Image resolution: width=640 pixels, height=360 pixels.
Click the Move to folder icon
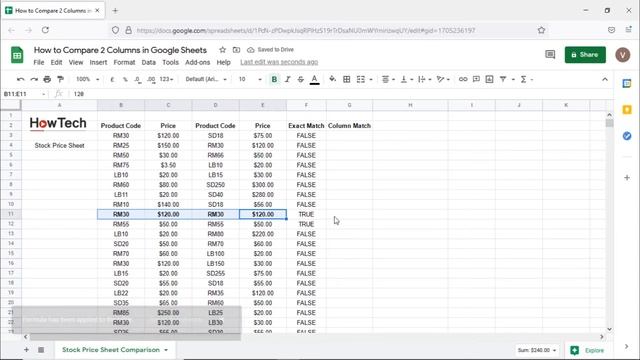coord(236,50)
